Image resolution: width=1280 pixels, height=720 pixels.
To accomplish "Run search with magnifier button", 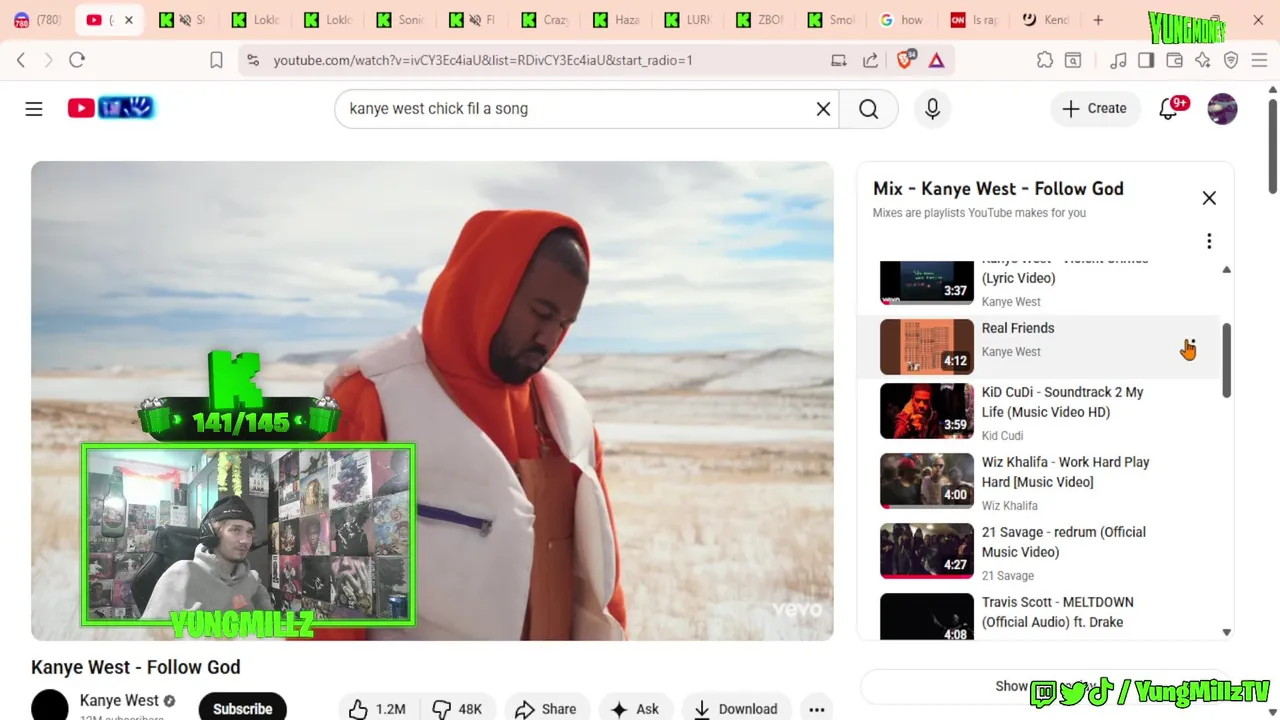I will [x=868, y=108].
